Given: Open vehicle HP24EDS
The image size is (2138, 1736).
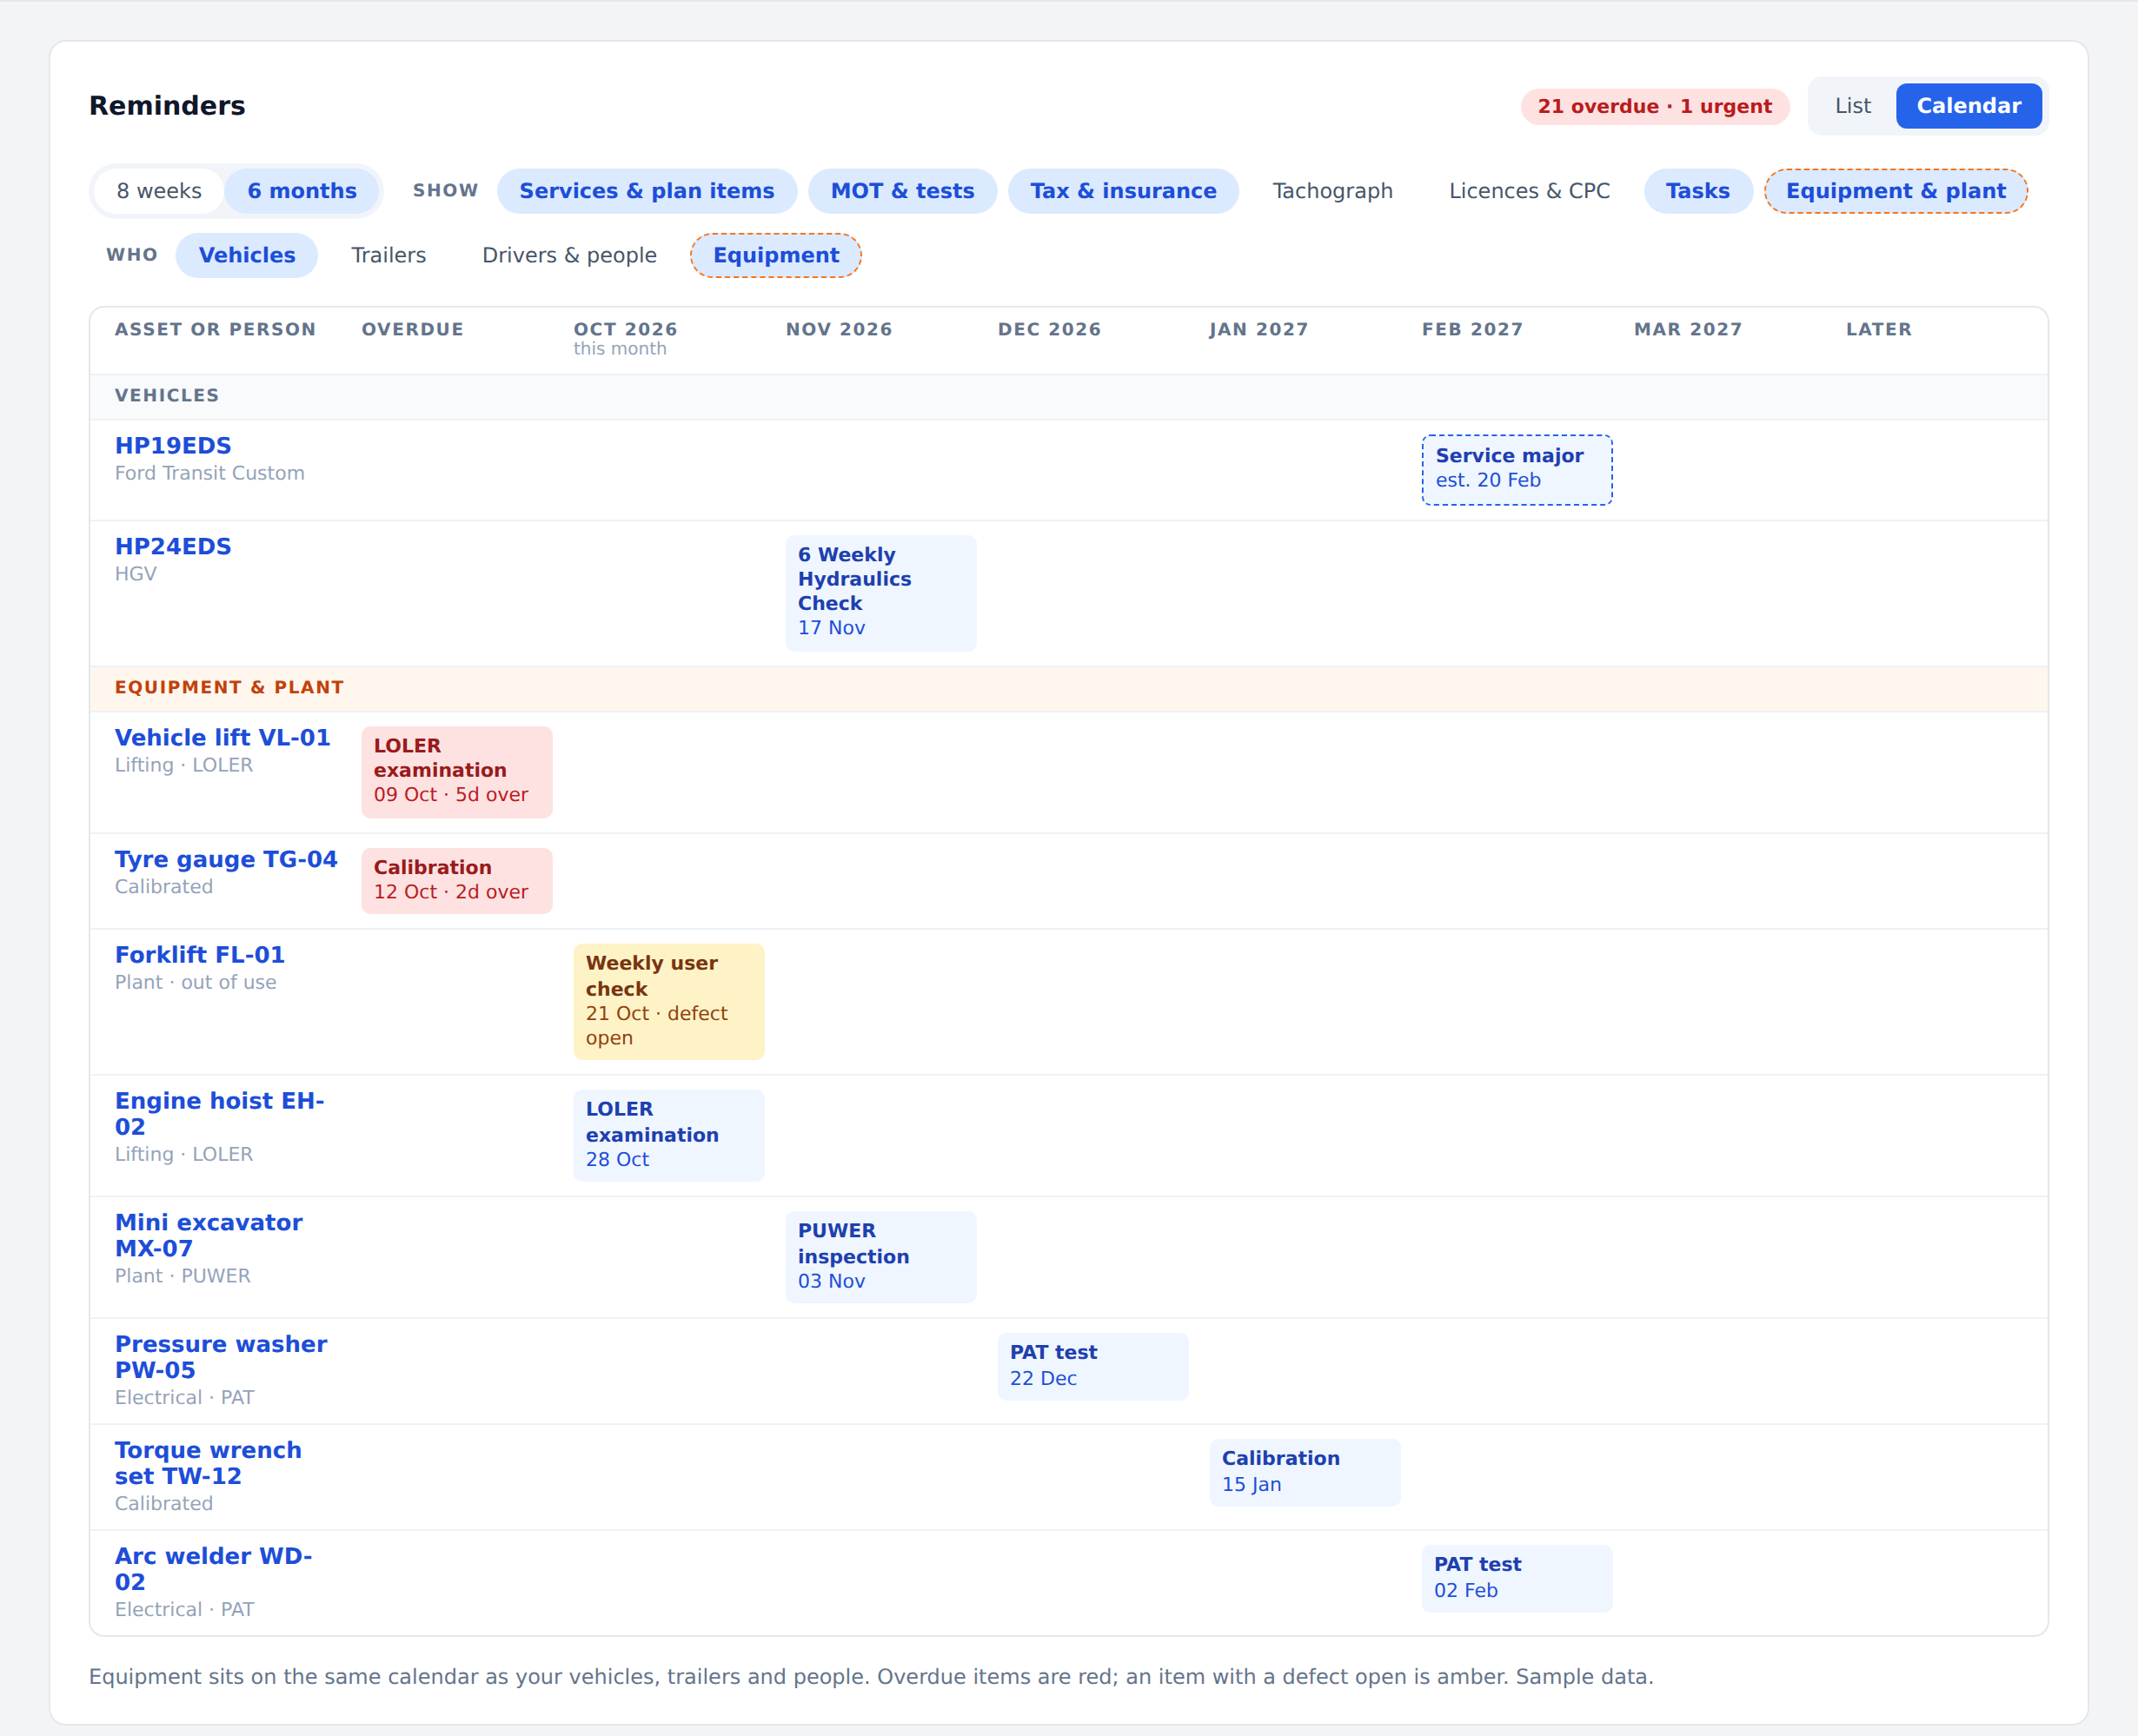Looking at the screenshot, I should (x=173, y=547).
